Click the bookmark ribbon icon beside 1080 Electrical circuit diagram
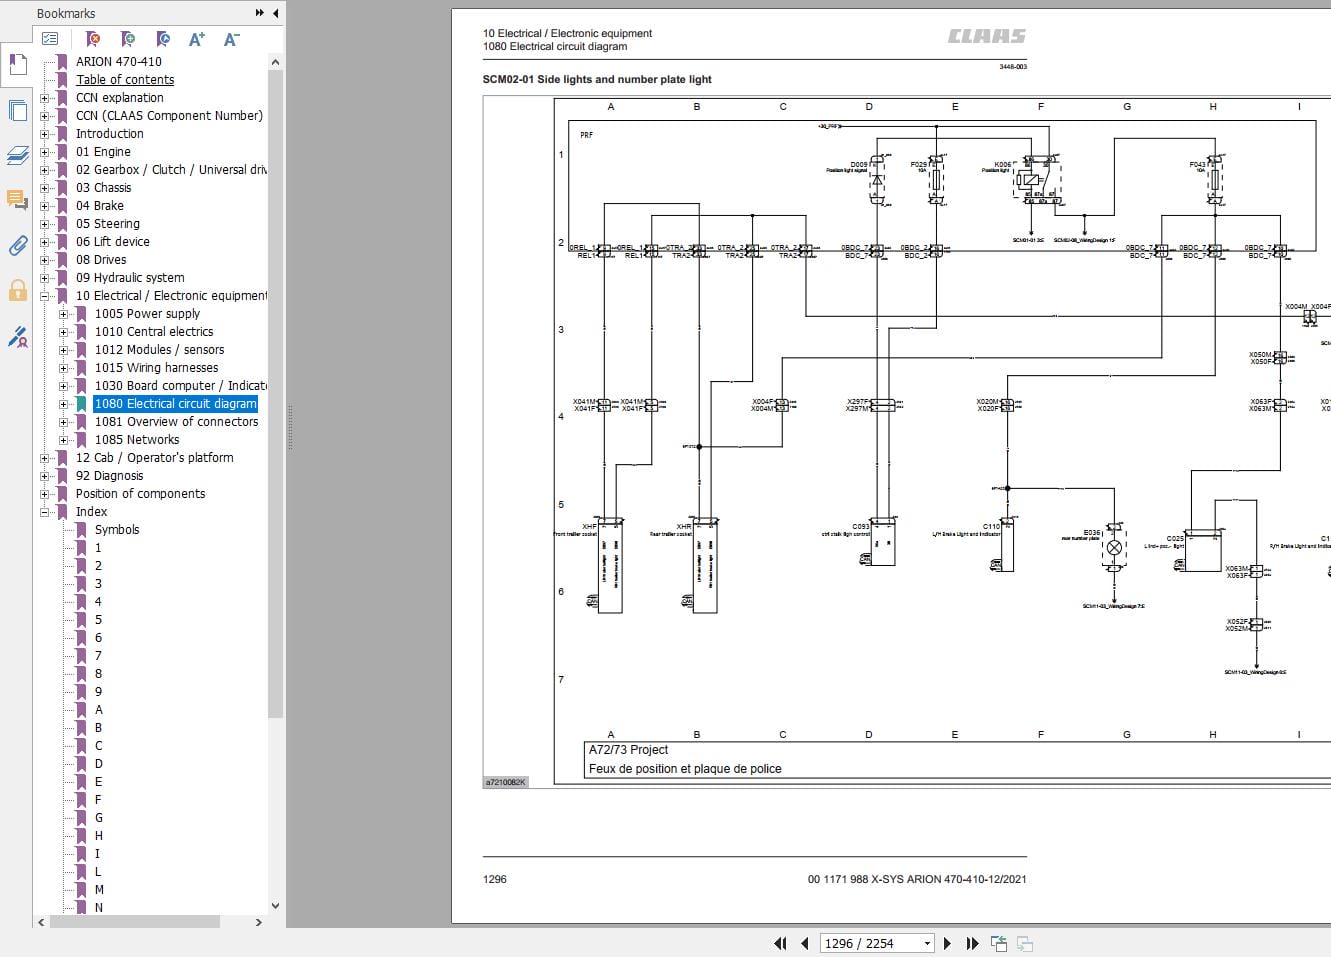Screen dimensions: 1331x957 81,404
